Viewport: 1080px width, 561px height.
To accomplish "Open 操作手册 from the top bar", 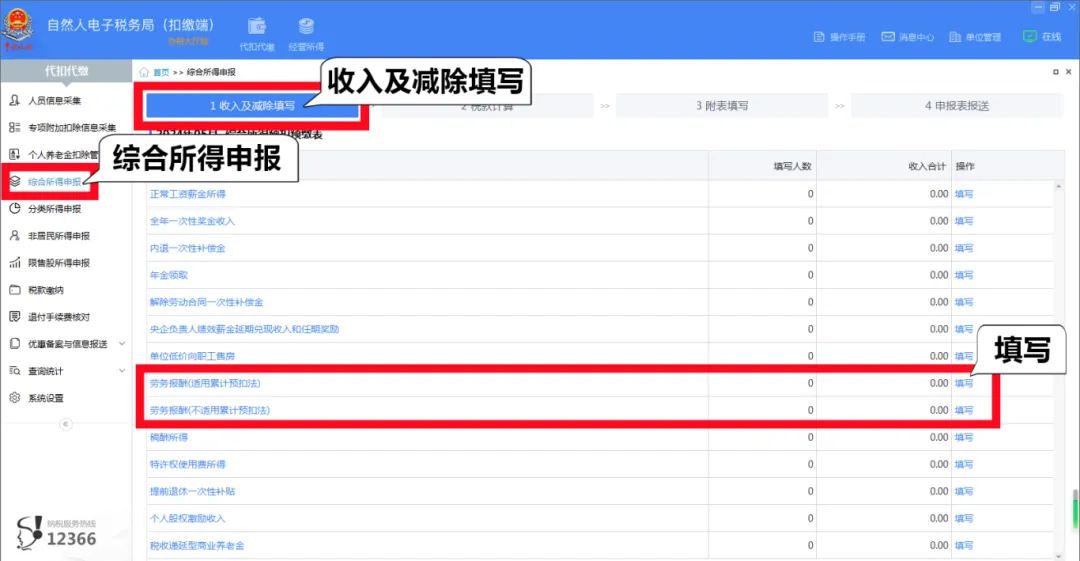I will (840, 37).
